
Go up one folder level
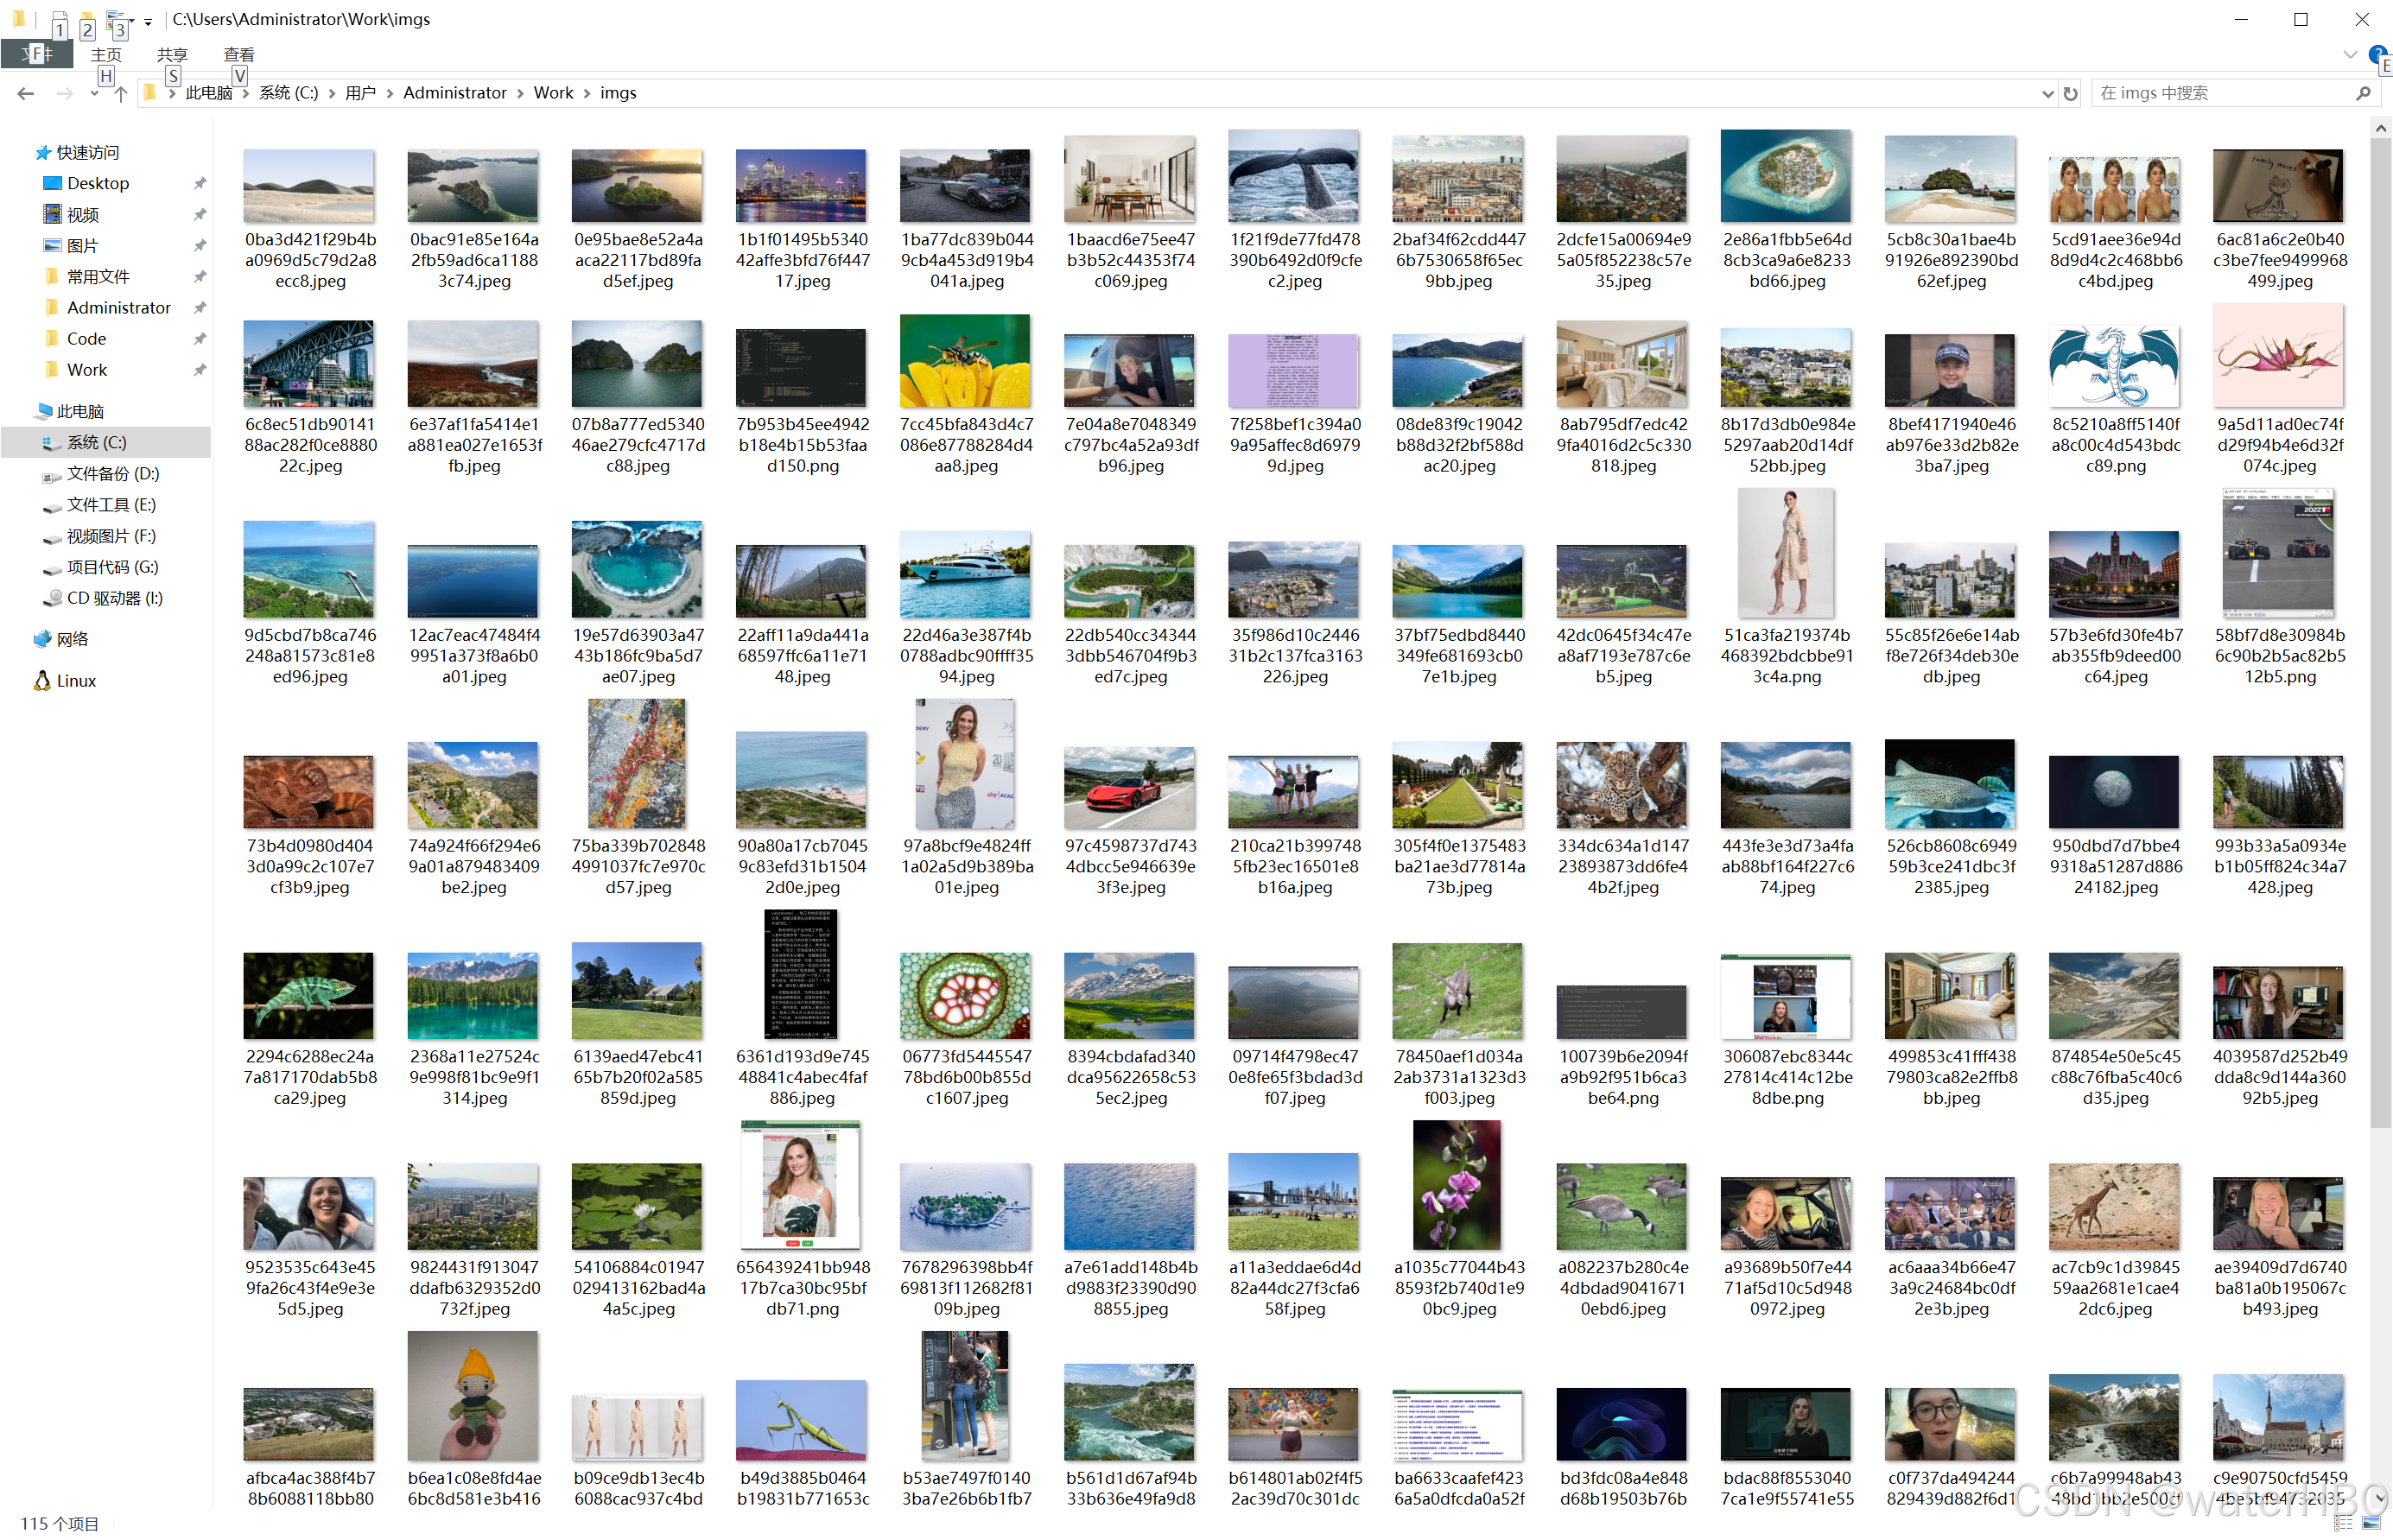coord(120,93)
